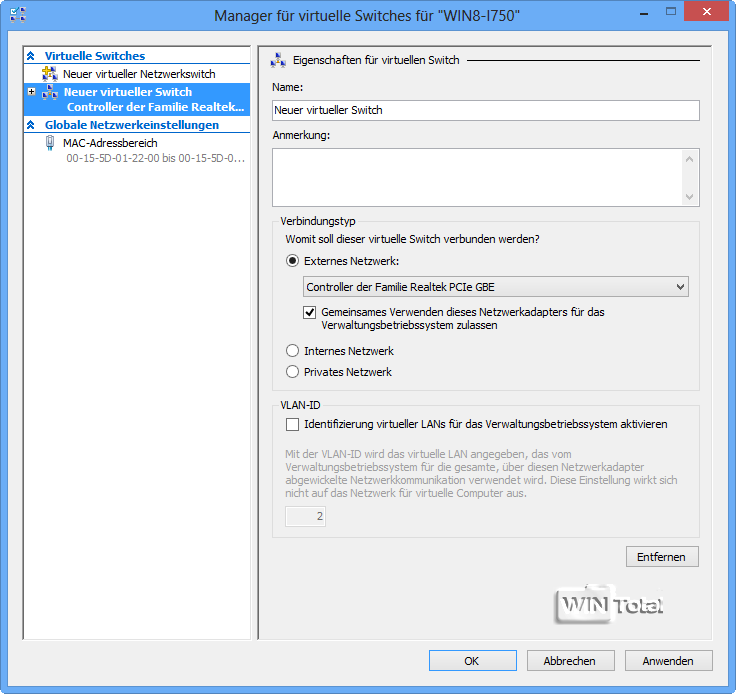Click the VLAN-ID number field
Image resolution: width=736 pixels, height=694 pixels.
tap(306, 516)
